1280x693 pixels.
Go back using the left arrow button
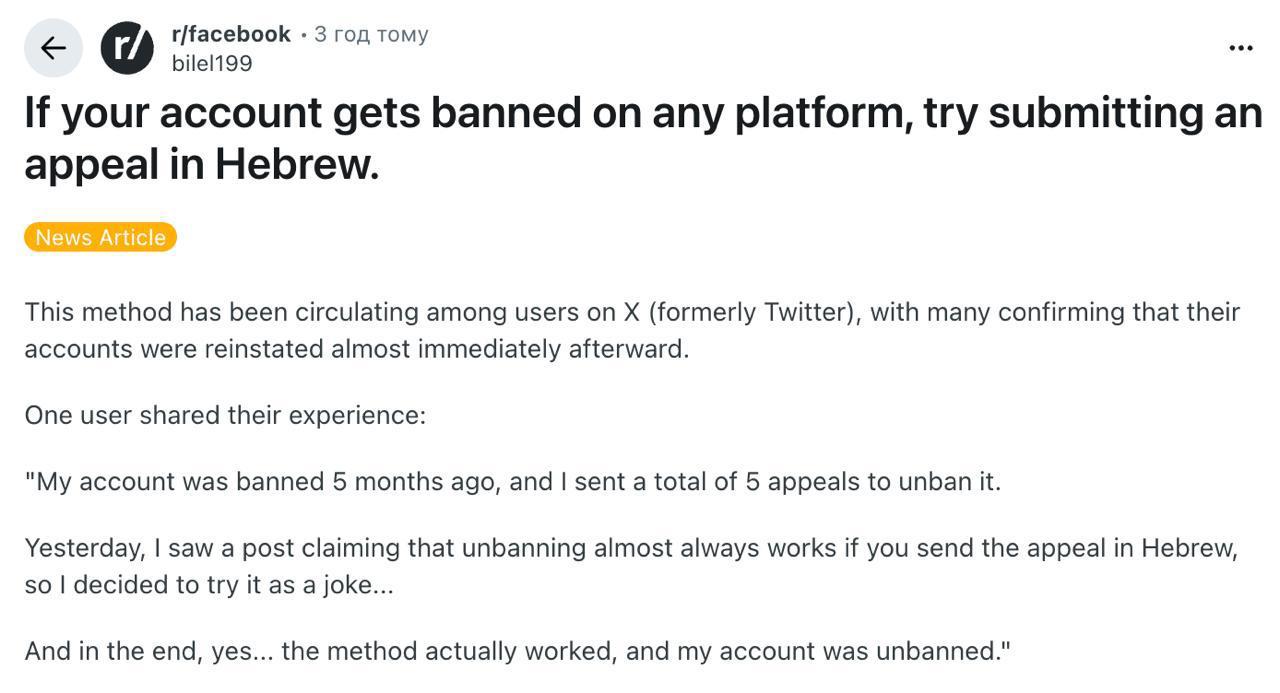53,47
